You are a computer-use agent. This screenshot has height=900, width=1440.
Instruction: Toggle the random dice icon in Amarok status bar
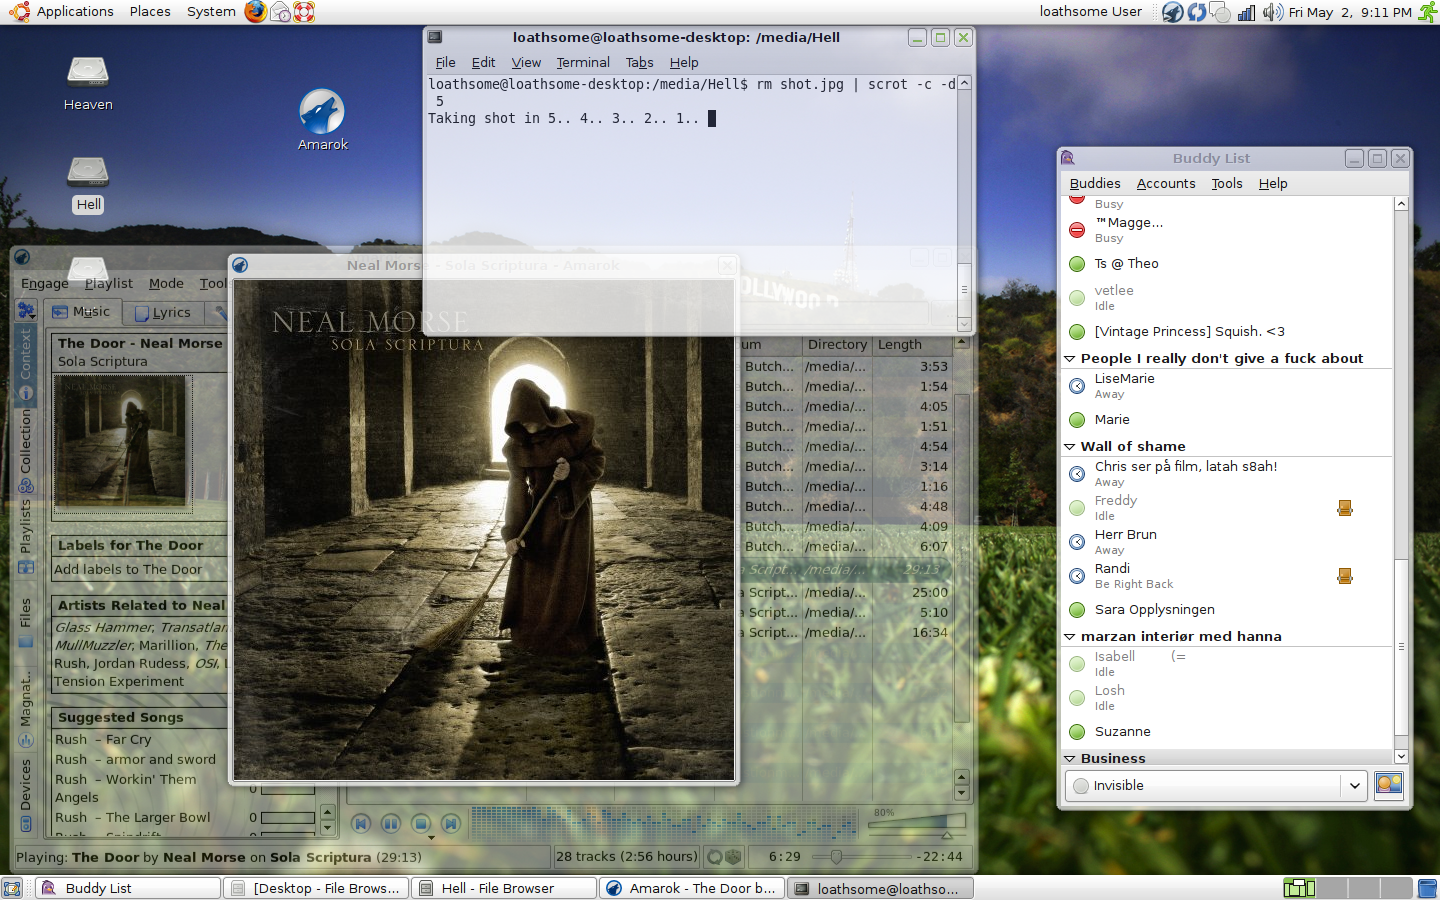(733, 857)
